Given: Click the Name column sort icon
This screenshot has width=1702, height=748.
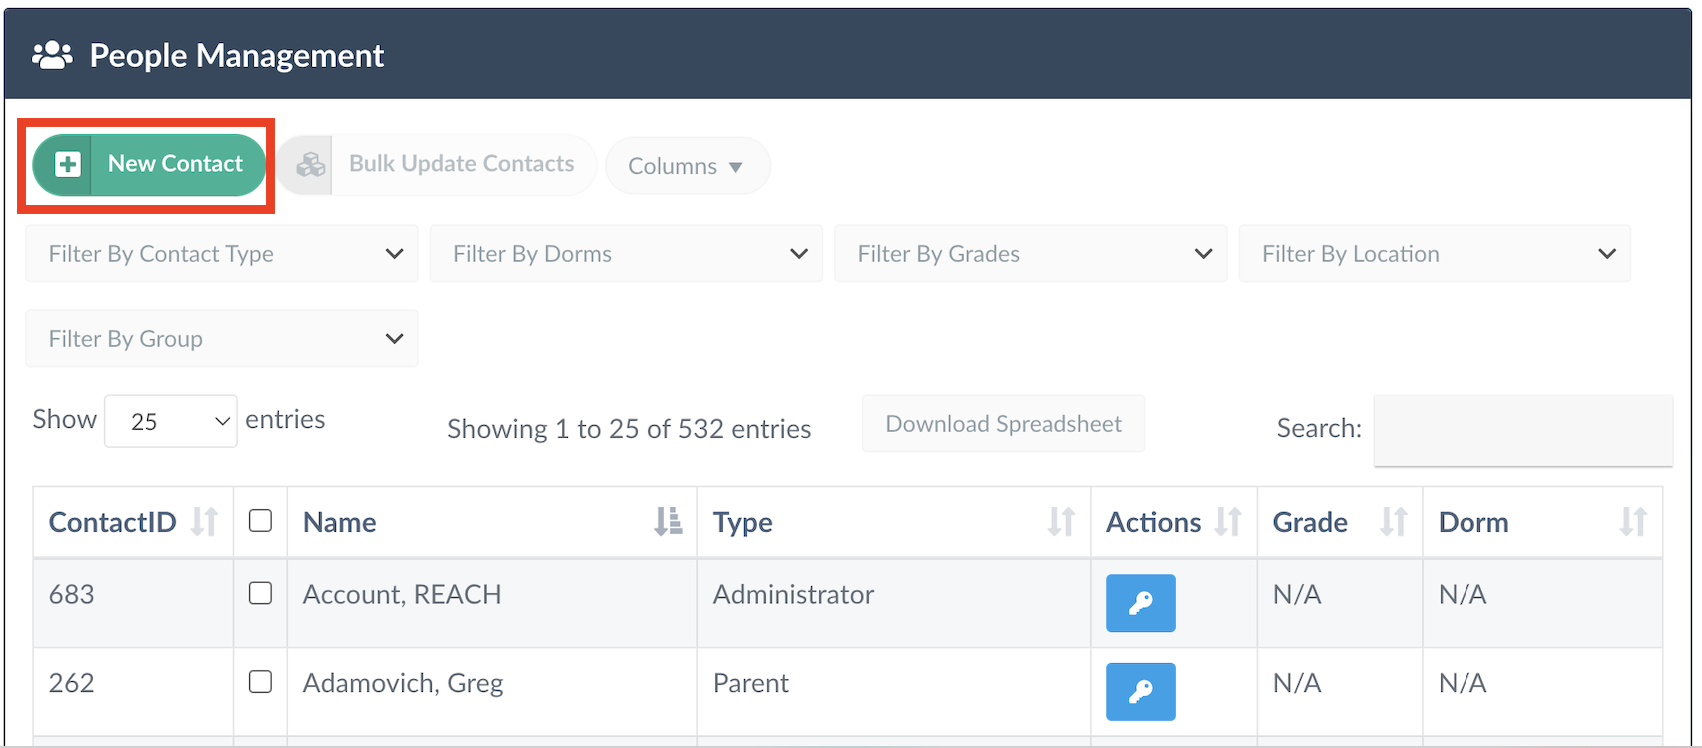Looking at the screenshot, I should coord(668,522).
